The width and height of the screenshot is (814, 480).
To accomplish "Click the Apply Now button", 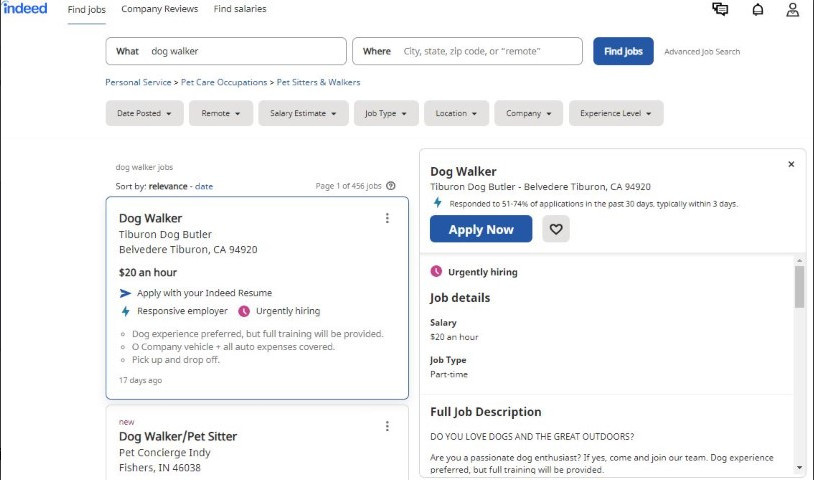I will pyautogui.click(x=481, y=229).
